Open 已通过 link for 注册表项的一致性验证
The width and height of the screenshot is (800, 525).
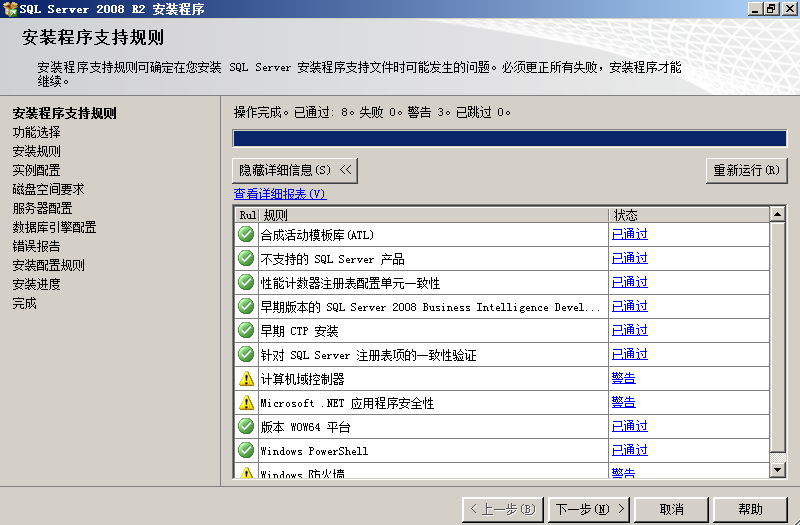(x=630, y=354)
